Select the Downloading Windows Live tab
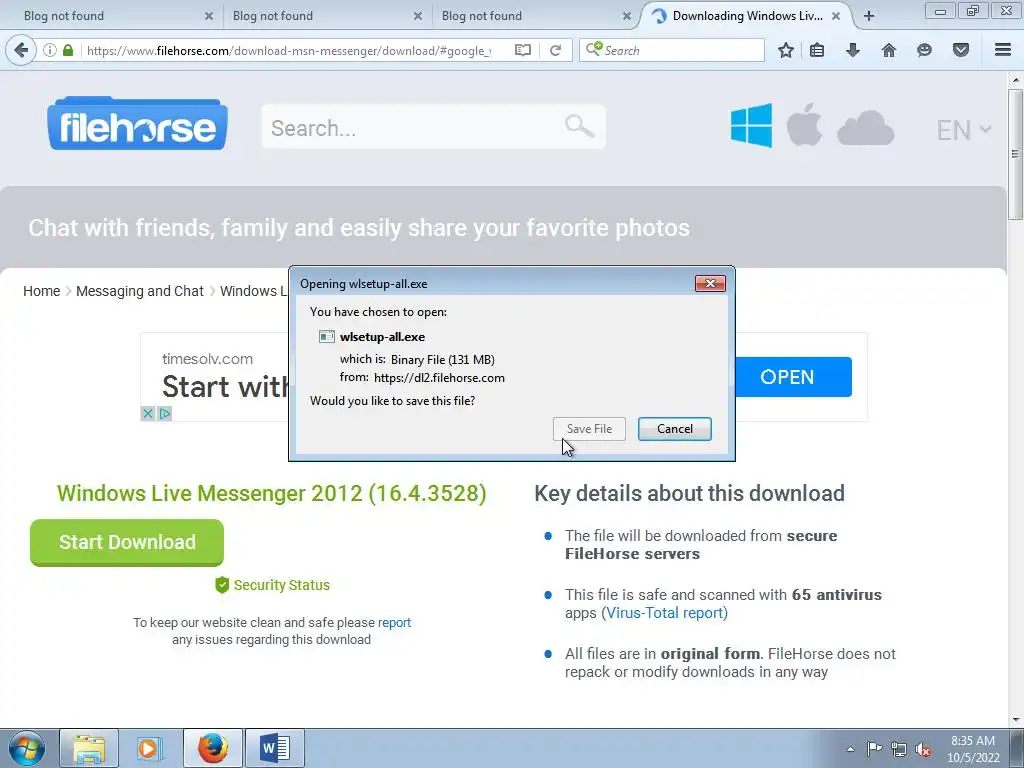 point(746,16)
